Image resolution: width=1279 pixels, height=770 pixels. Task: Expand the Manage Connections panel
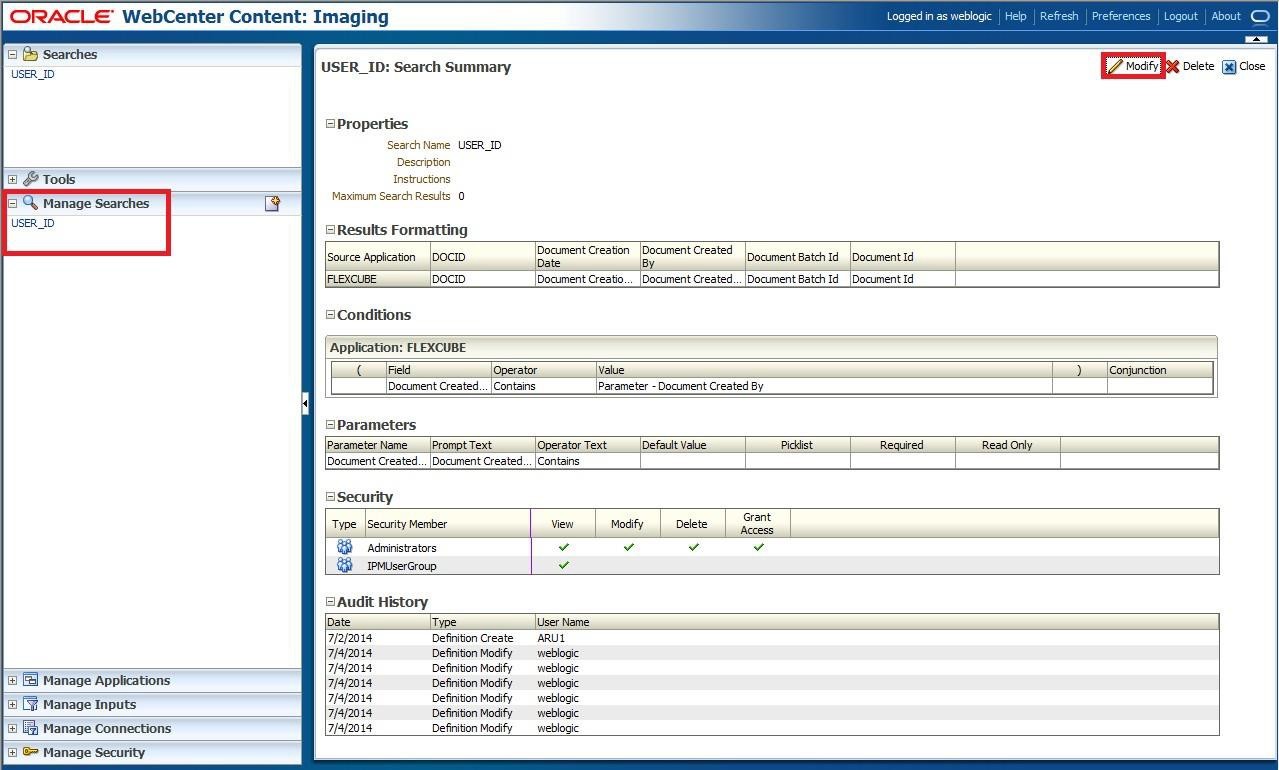(12, 729)
